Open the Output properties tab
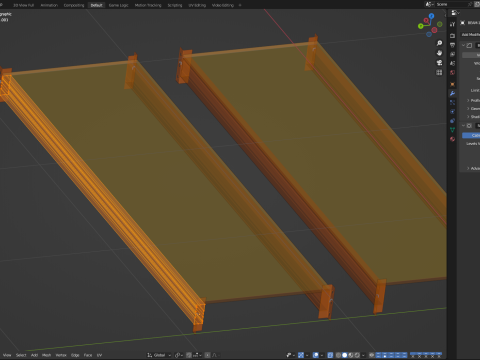 point(452,45)
